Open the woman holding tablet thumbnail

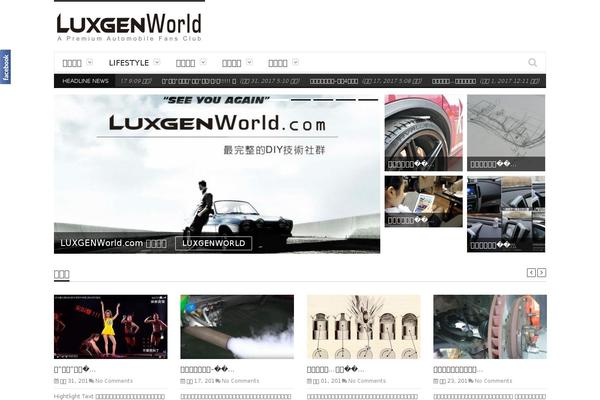(x=424, y=201)
